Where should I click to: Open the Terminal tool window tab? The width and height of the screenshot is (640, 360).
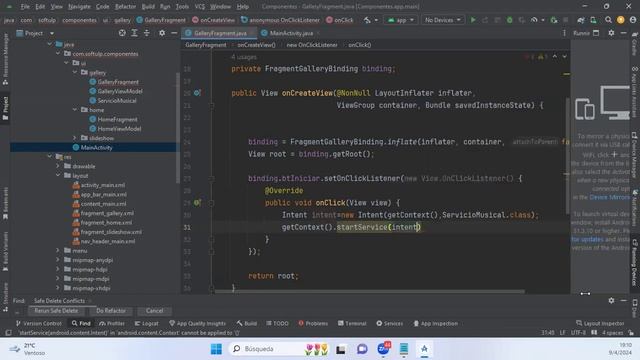[x=352, y=323]
